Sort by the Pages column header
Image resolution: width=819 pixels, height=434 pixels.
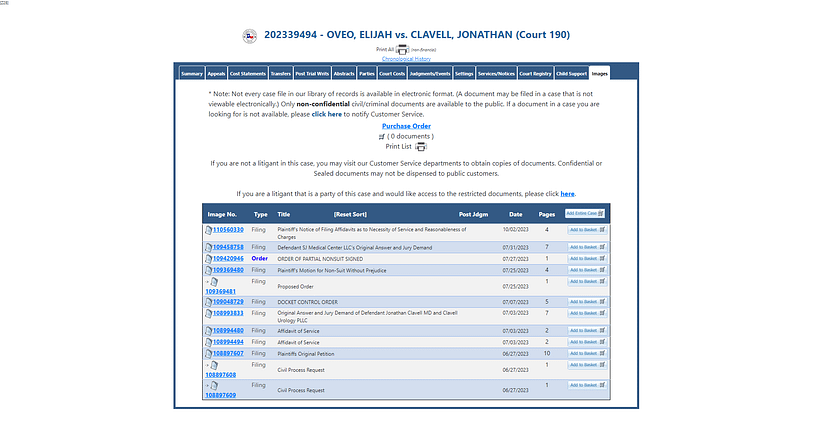point(547,215)
